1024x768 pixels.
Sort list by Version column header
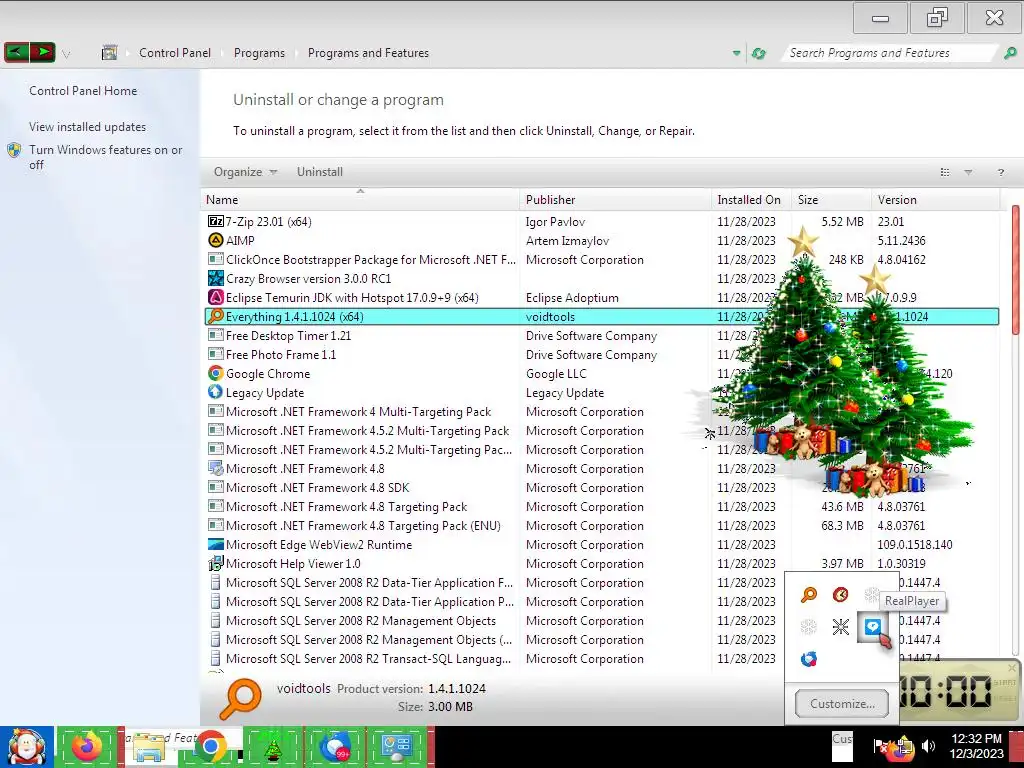click(x=935, y=200)
